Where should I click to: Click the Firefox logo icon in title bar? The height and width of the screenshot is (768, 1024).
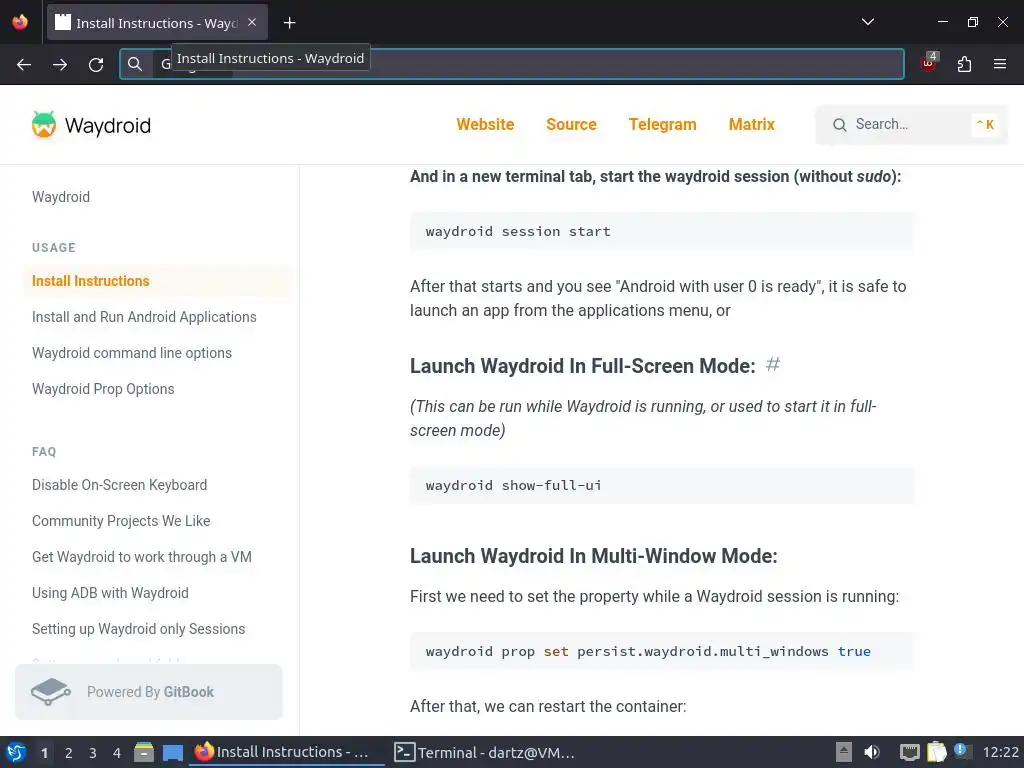click(20, 22)
